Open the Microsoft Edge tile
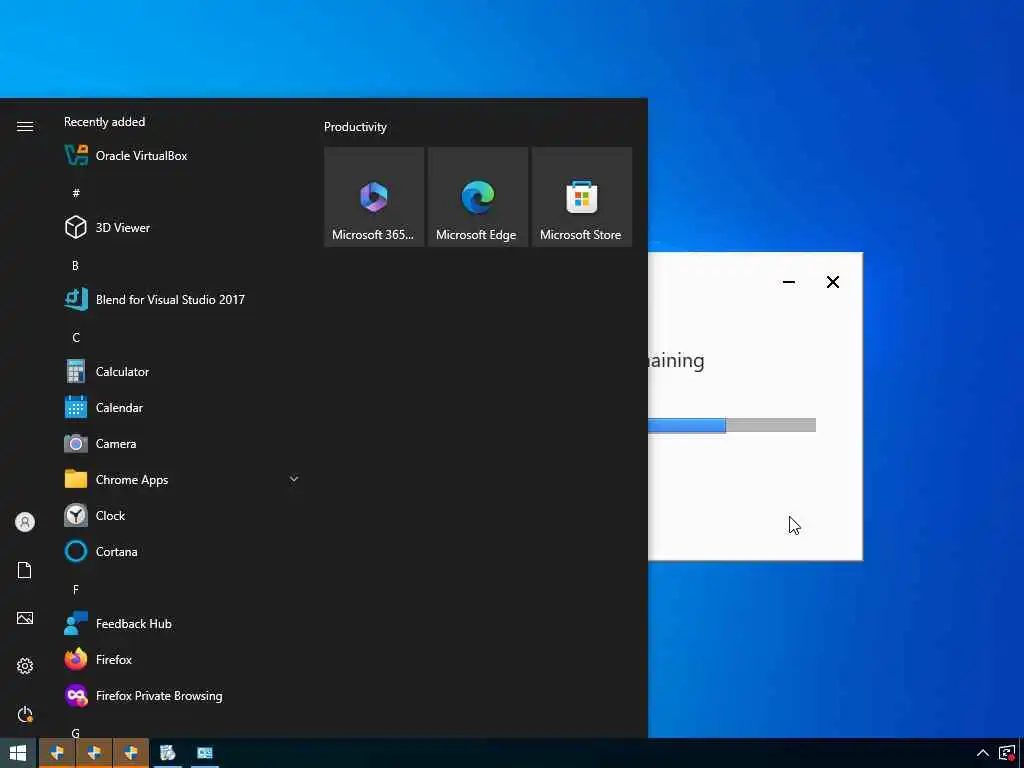The image size is (1024, 768). [477, 197]
